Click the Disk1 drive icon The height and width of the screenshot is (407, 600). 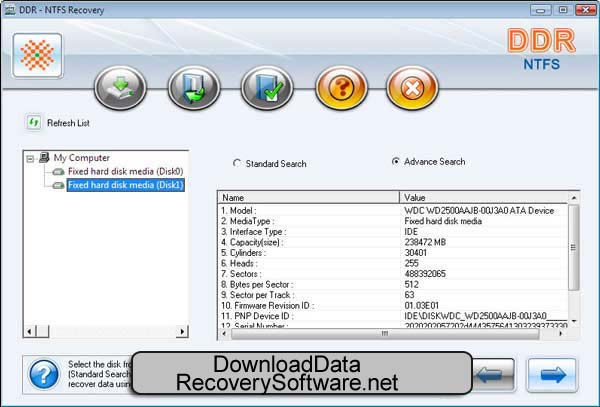58,186
